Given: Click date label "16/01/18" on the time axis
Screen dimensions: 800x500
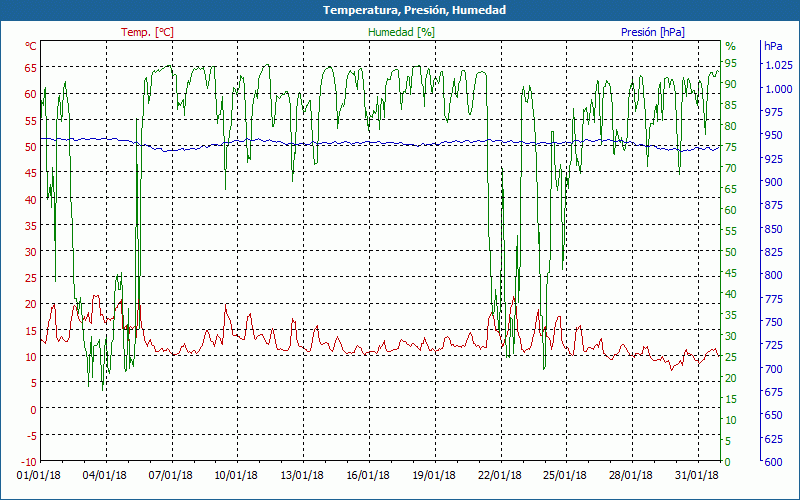Looking at the screenshot, I should pyautogui.click(x=368, y=476).
